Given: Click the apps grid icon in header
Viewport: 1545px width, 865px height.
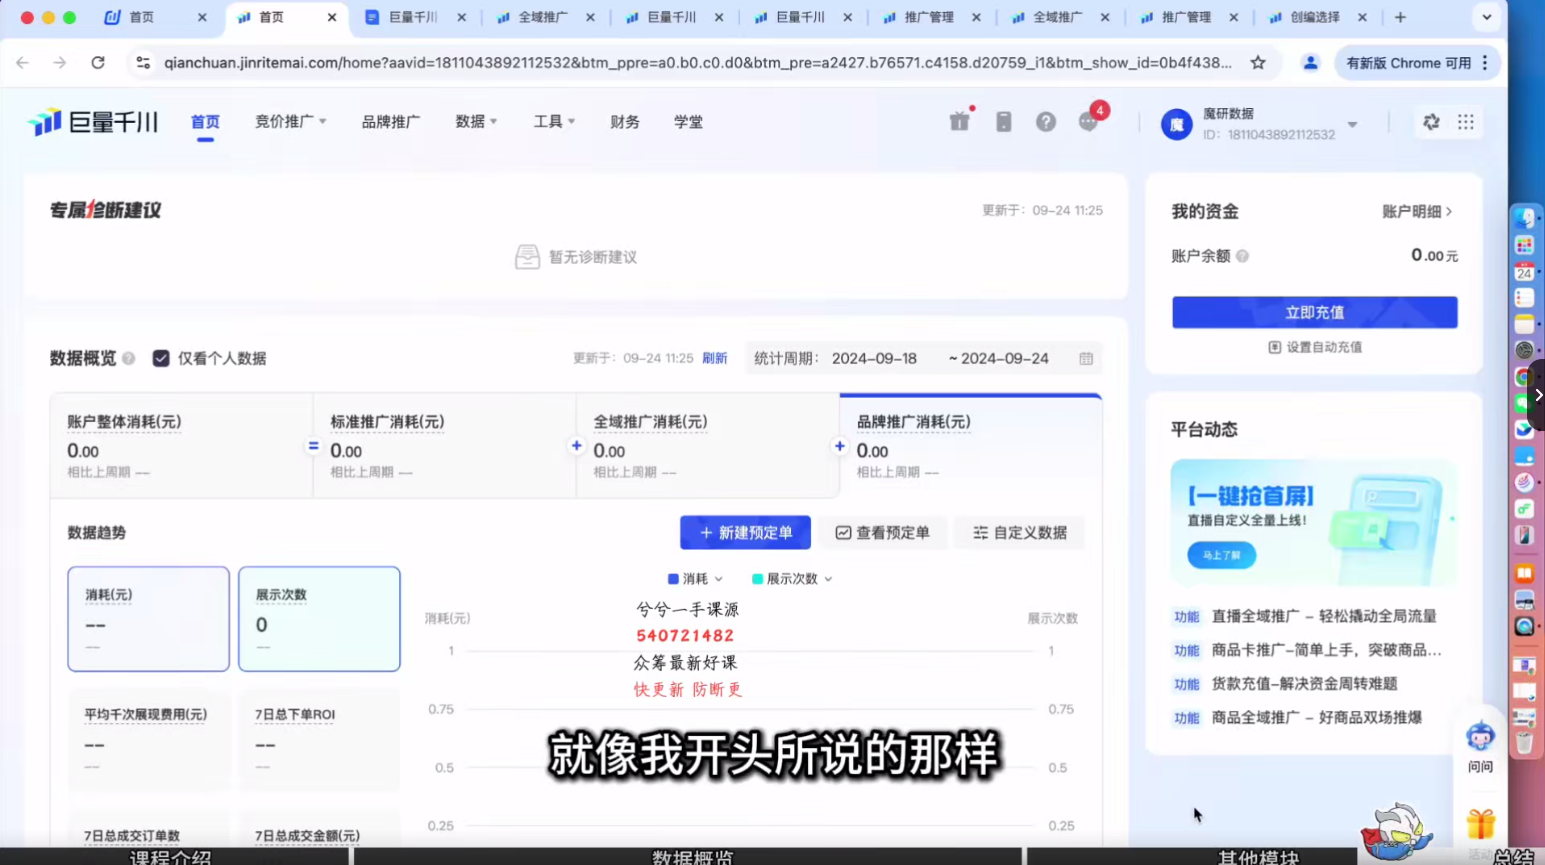Looking at the screenshot, I should pos(1465,122).
